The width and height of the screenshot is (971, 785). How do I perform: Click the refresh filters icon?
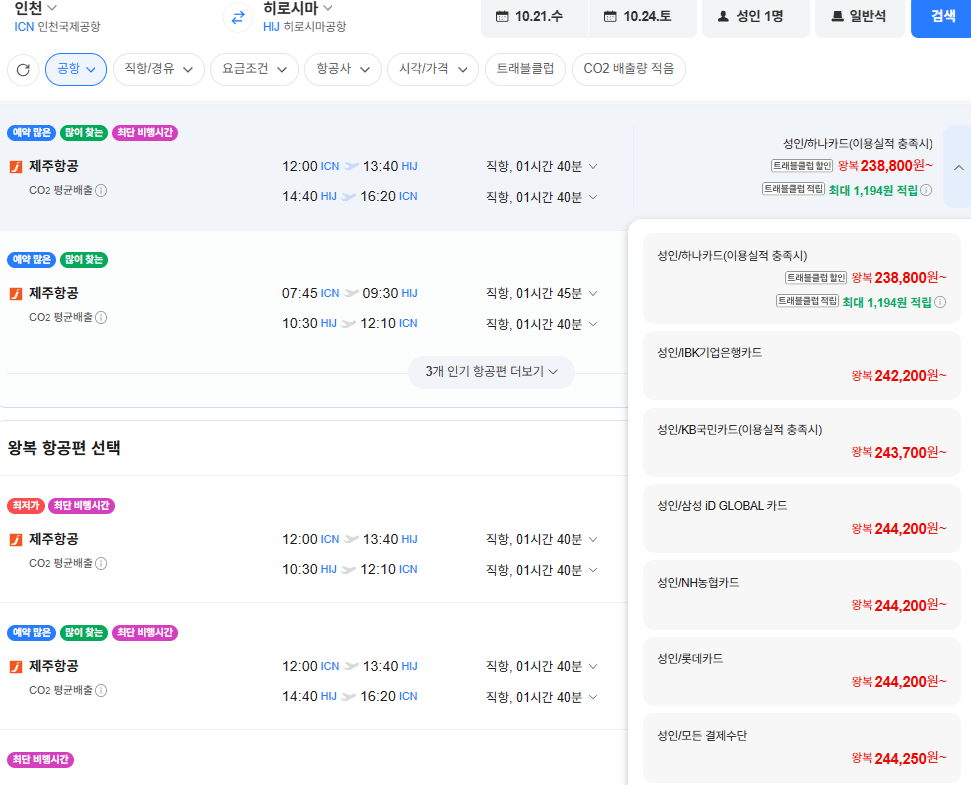coord(23,69)
